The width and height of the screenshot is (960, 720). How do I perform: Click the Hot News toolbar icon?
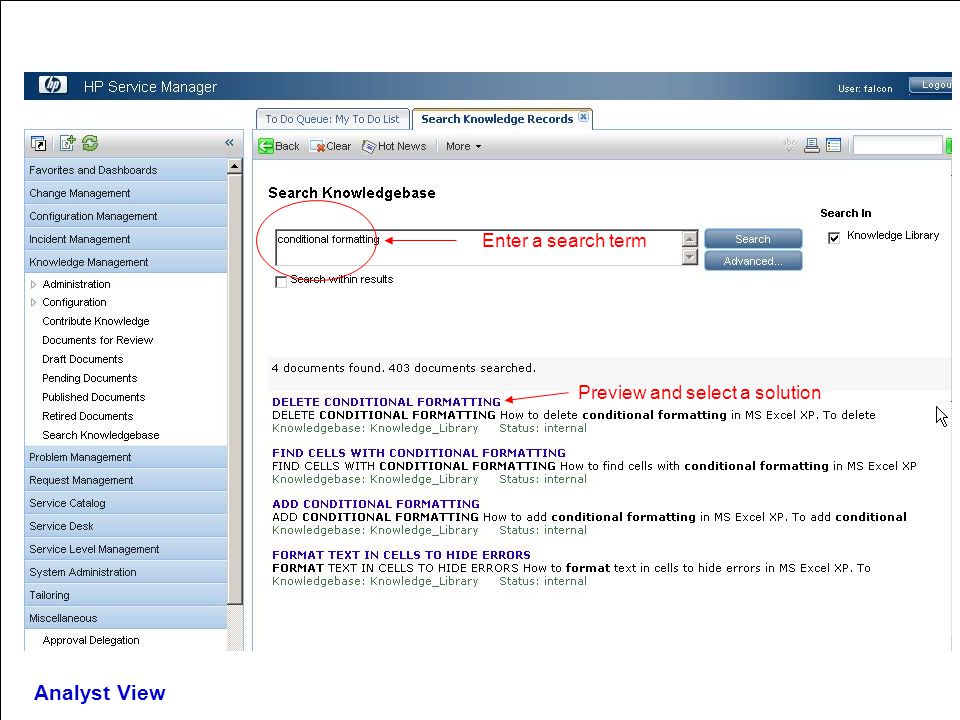(x=369, y=146)
